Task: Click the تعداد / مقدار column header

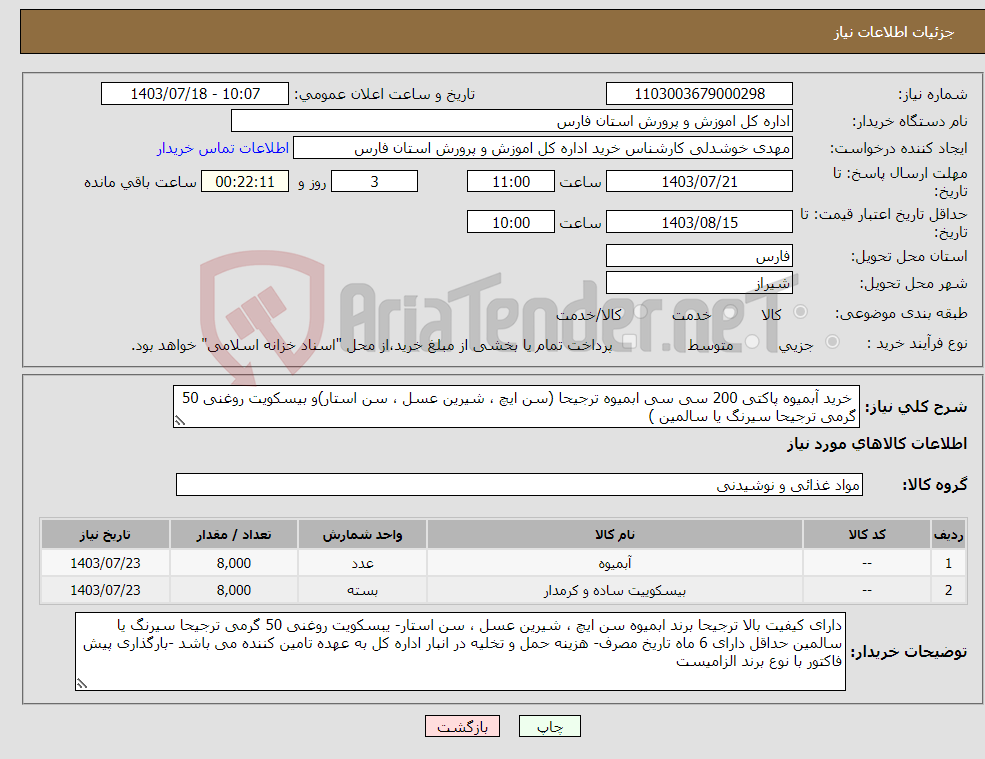Action: 234,535
